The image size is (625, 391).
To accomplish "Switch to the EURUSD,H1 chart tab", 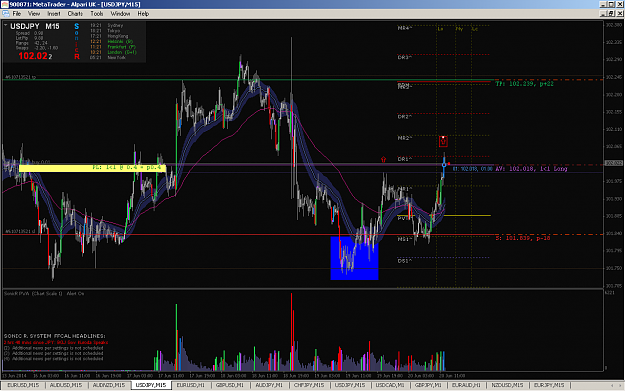I will [x=191, y=385].
